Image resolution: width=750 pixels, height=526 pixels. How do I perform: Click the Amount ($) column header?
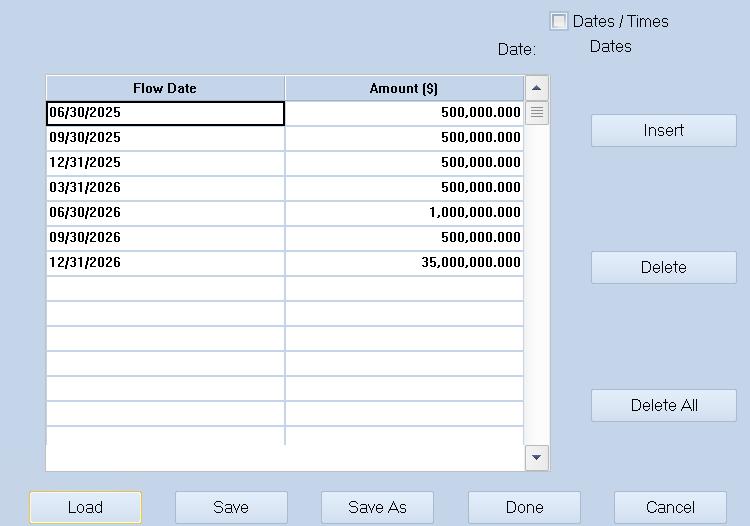pyautogui.click(x=404, y=88)
